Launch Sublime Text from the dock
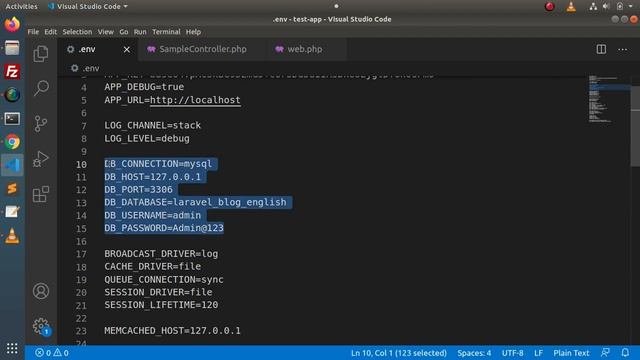640x360 pixels. click(x=12, y=189)
